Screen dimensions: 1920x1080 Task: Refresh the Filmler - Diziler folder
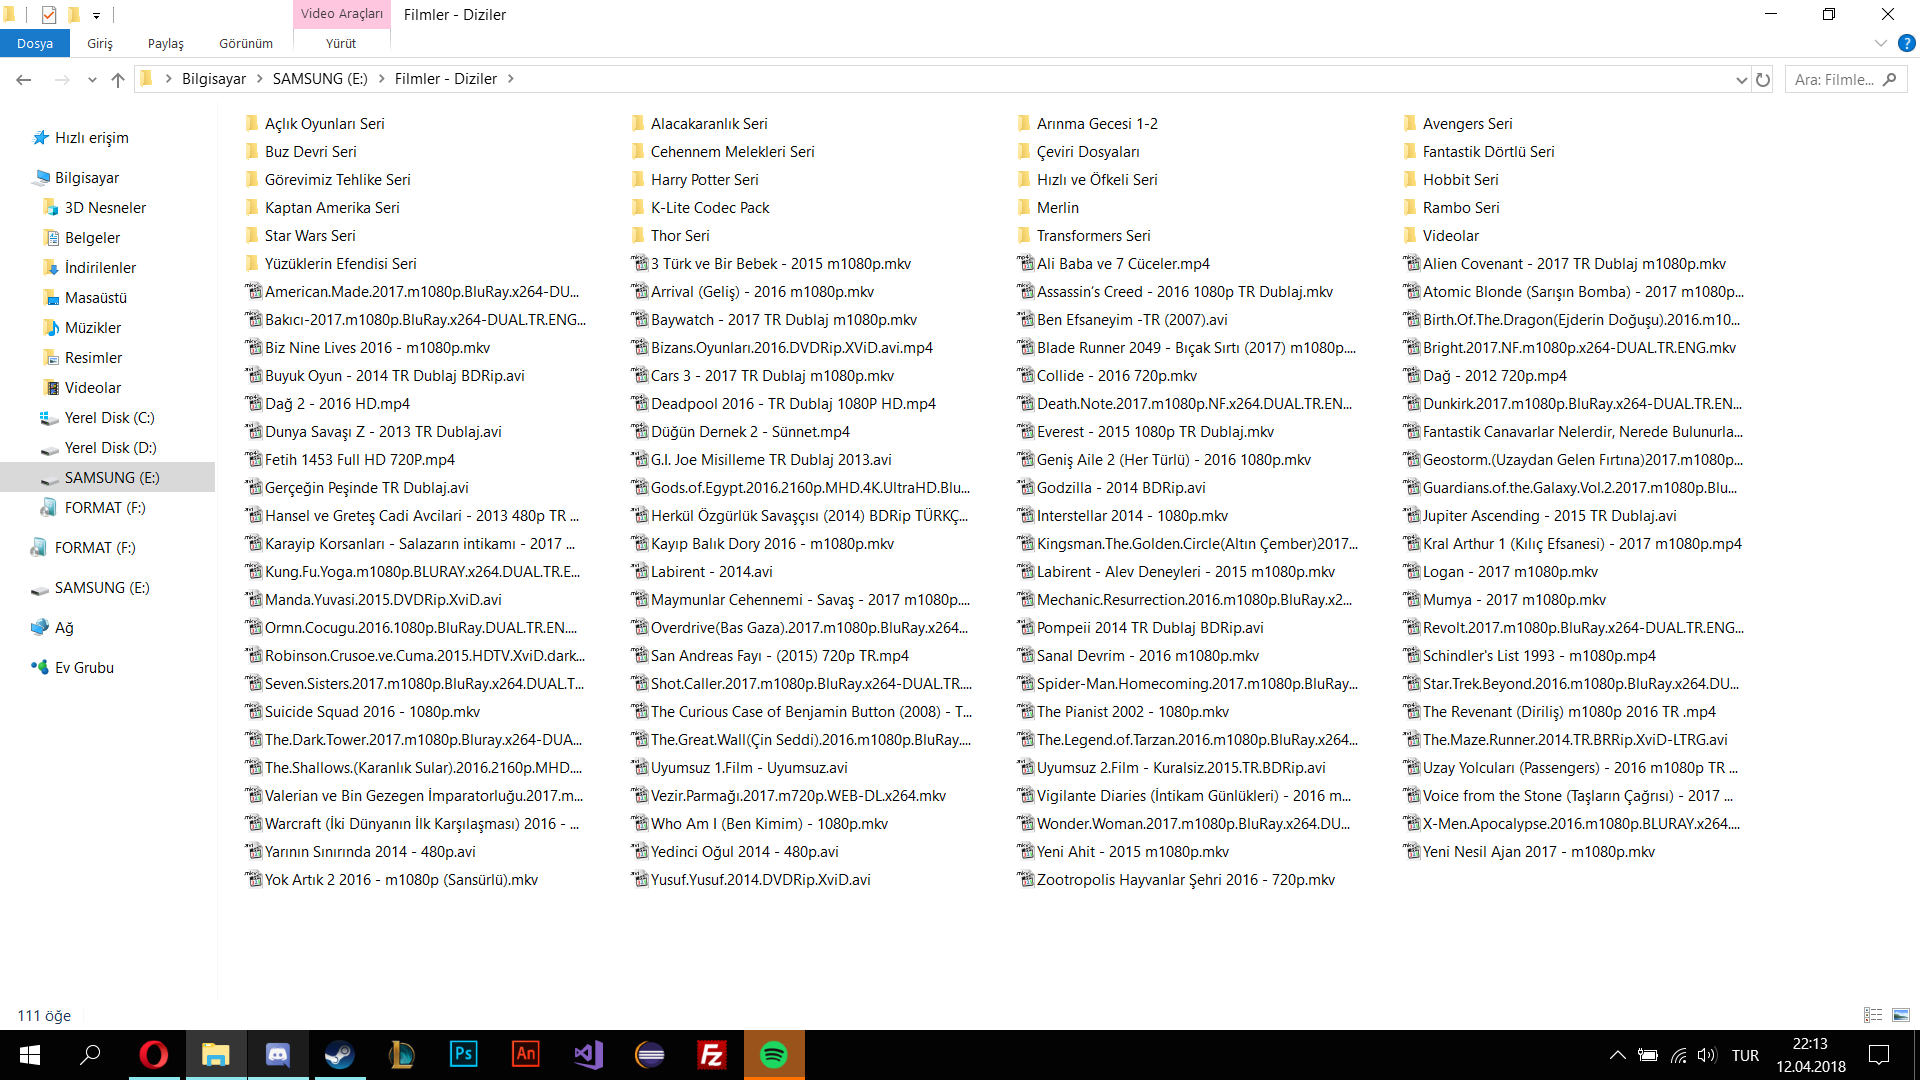pos(1763,79)
